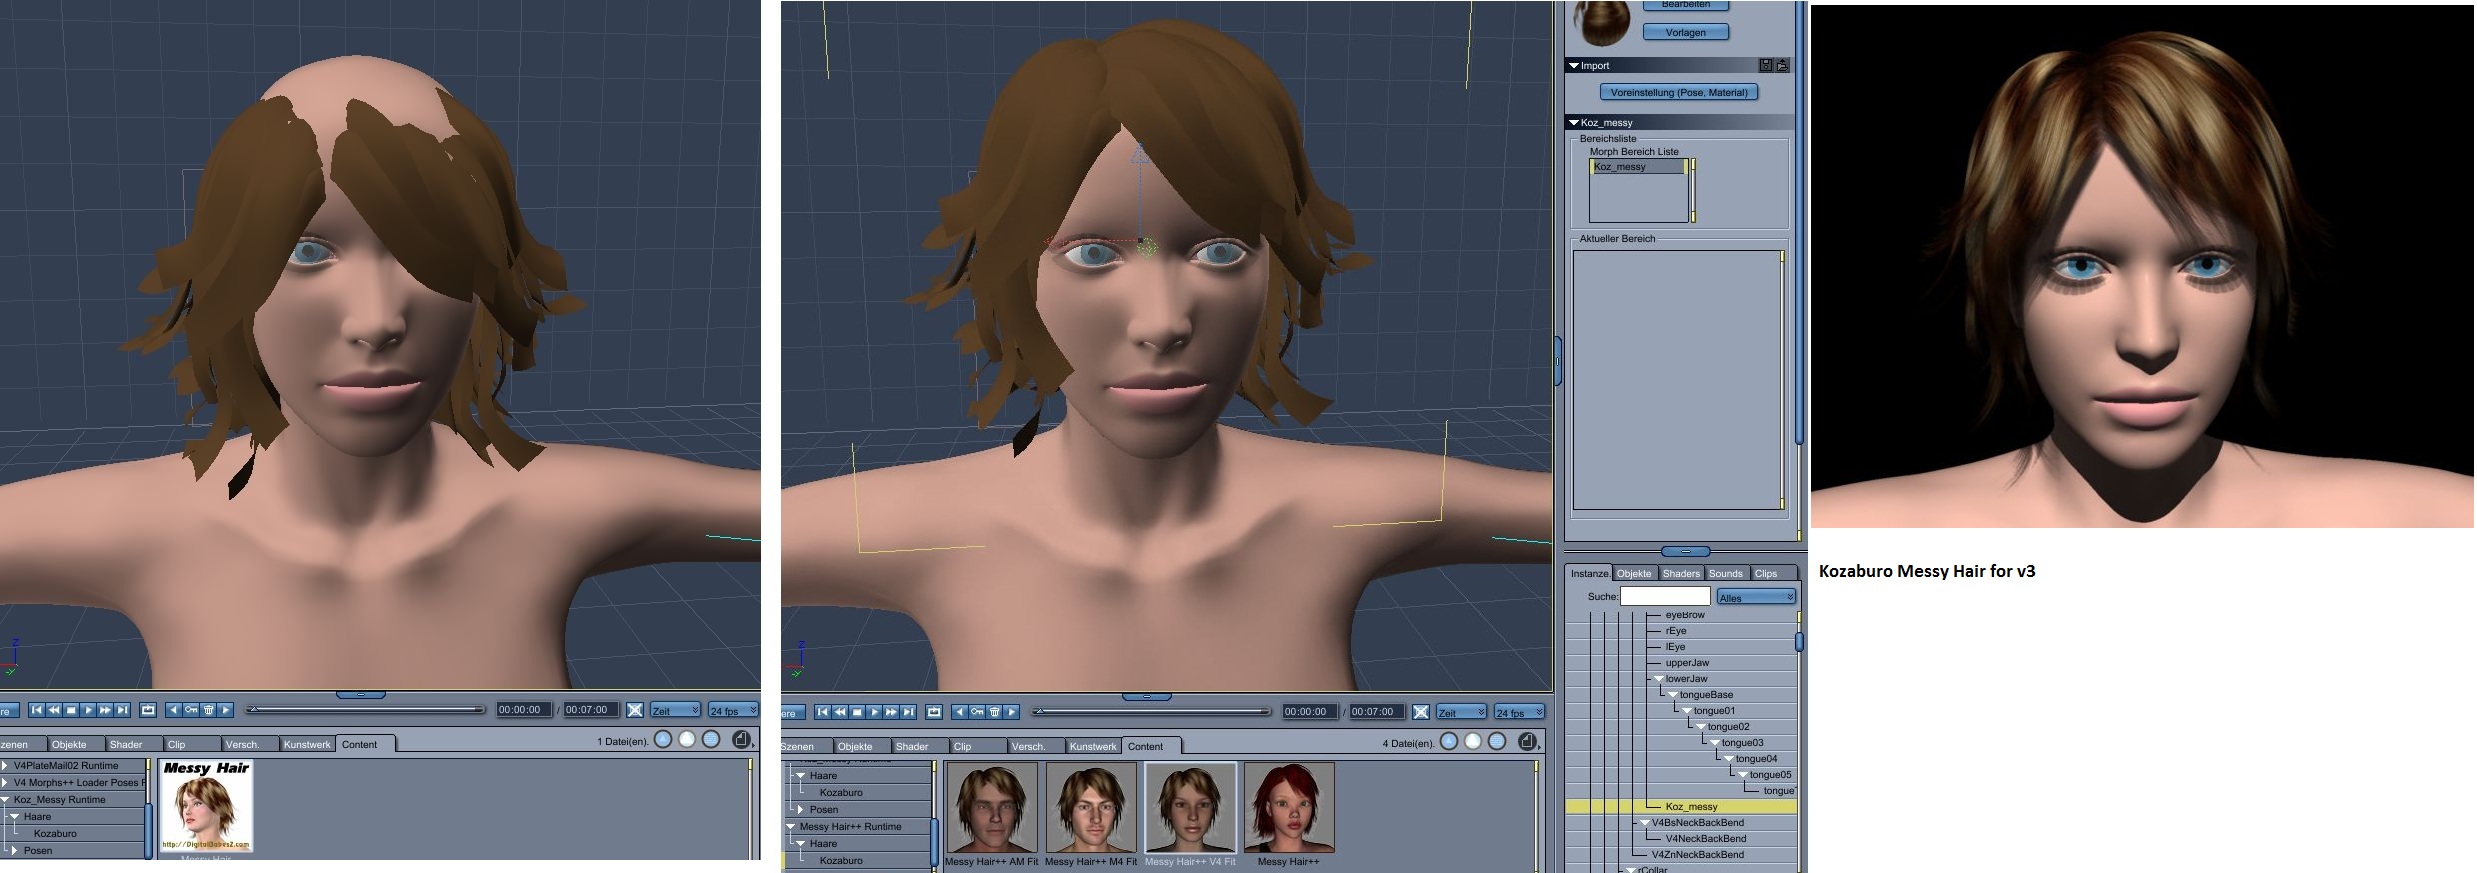2477x873 pixels.
Task: Go to next keyframe above the 4 Datei(en) browser
Action: click(1011, 712)
